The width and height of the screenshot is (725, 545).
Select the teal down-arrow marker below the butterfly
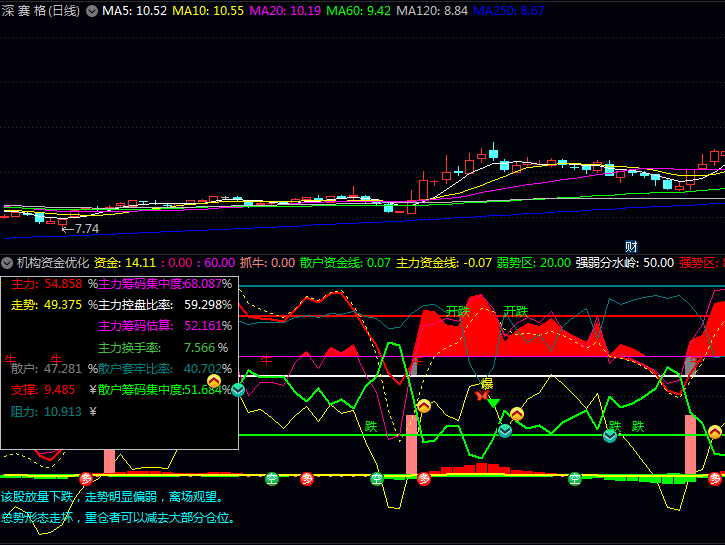tap(505, 431)
